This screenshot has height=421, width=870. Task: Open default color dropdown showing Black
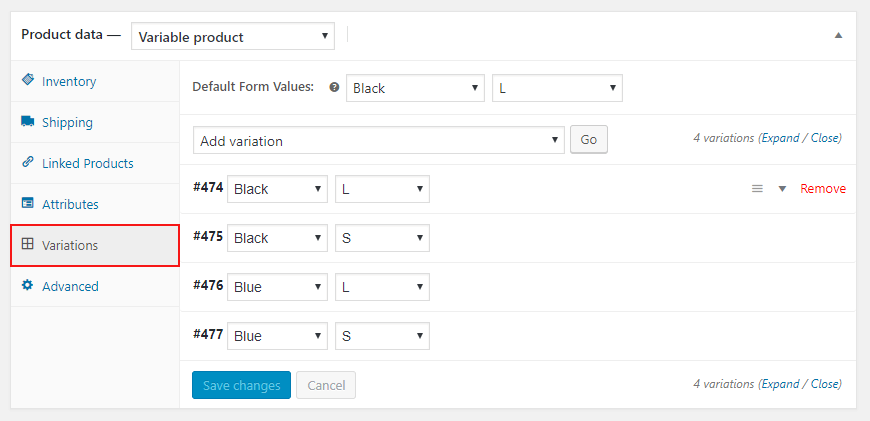coord(415,88)
